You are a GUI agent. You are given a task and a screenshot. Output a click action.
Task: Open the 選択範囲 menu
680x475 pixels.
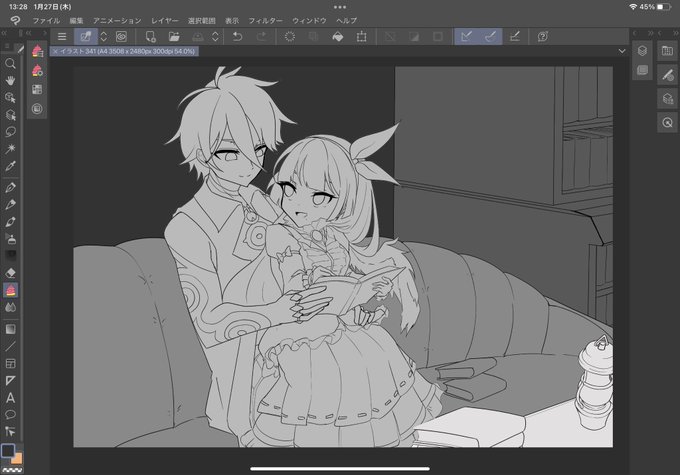click(x=202, y=20)
